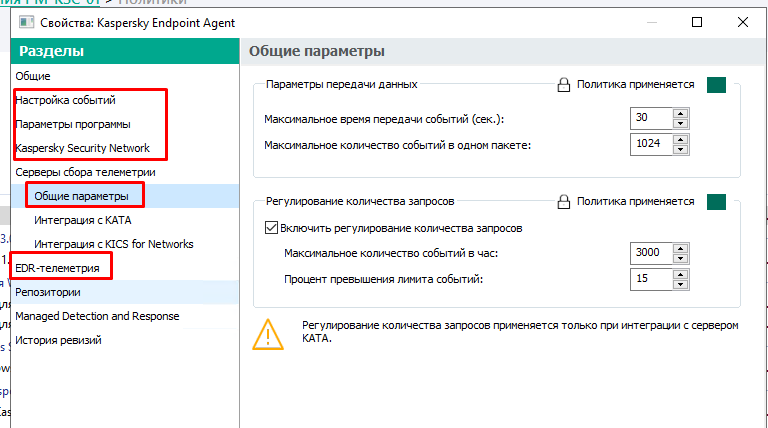Open the Kaspersky Security Network section
Screen dimensions: 768x428
tap(82, 148)
